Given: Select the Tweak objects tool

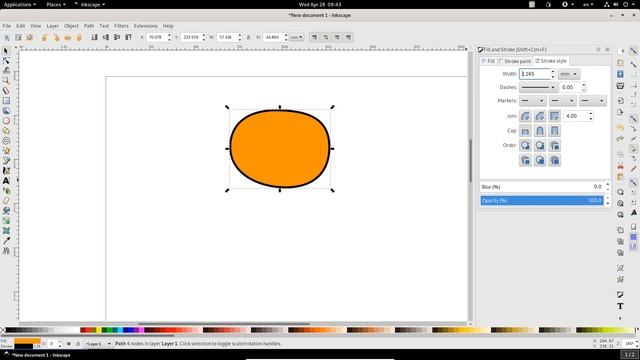Looking at the screenshot, I should (x=6, y=71).
